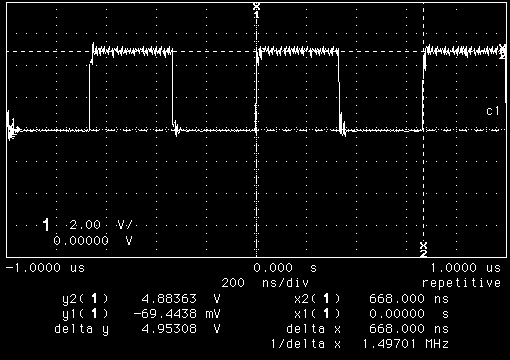Click the x1 cursor marker at top

[256, 10]
